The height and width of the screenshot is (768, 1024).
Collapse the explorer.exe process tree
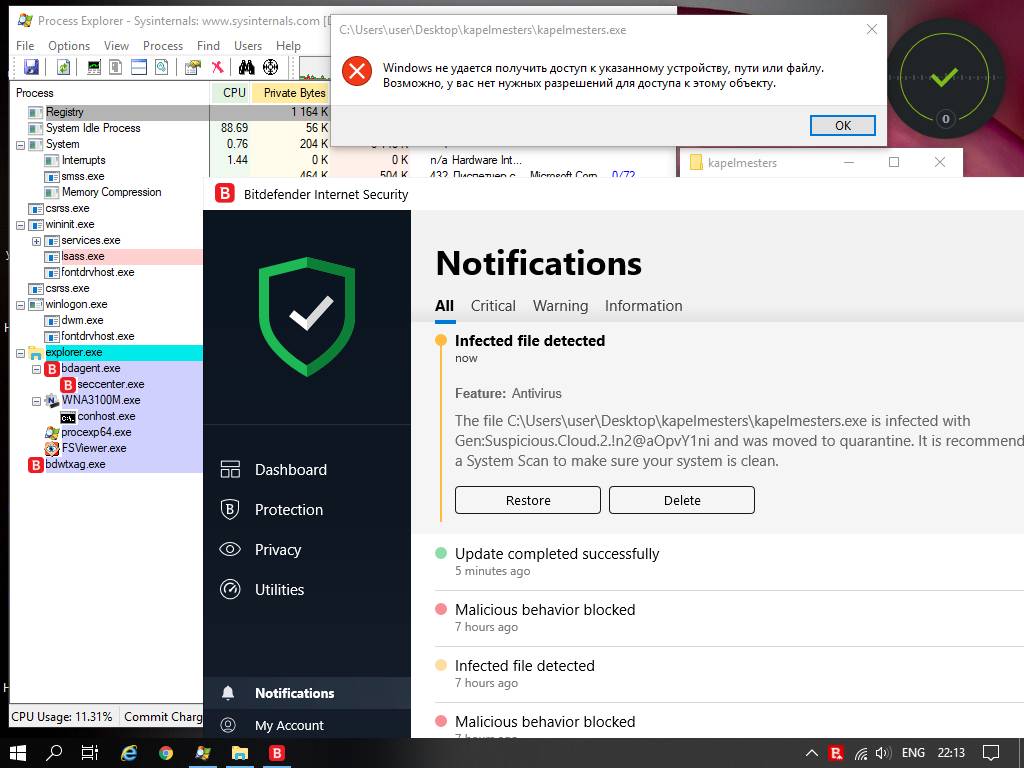[21, 353]
